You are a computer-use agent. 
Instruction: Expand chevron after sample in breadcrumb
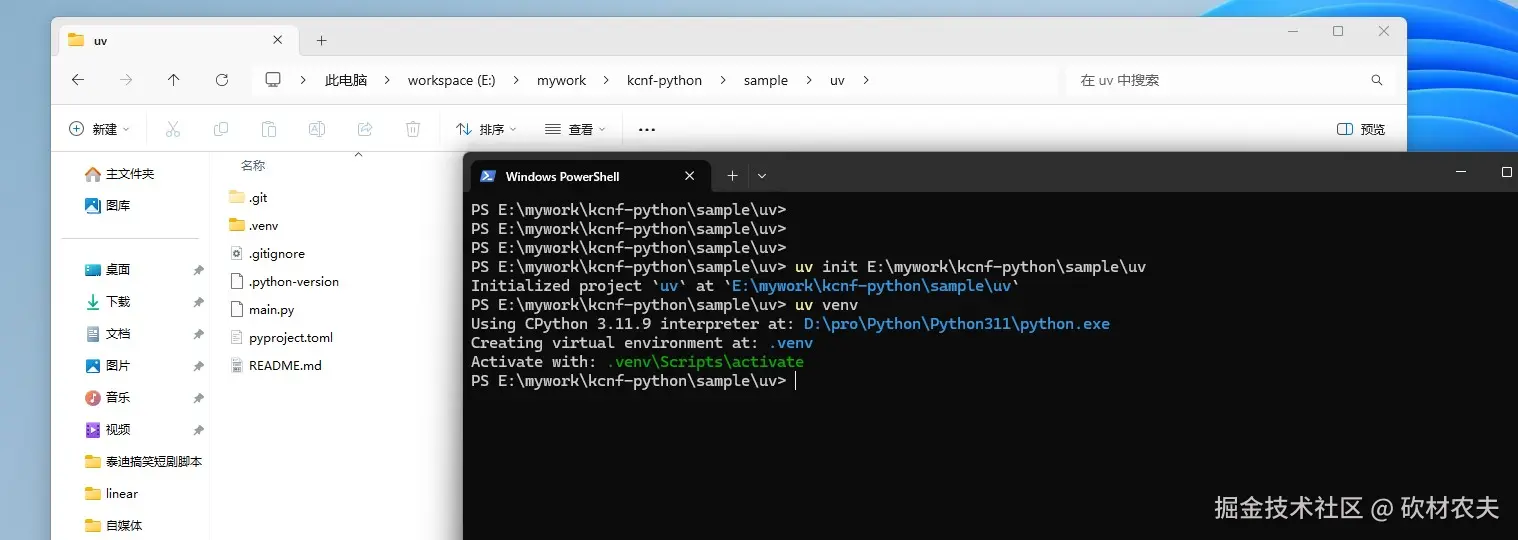pyautogui.click(x=808, y=80)
